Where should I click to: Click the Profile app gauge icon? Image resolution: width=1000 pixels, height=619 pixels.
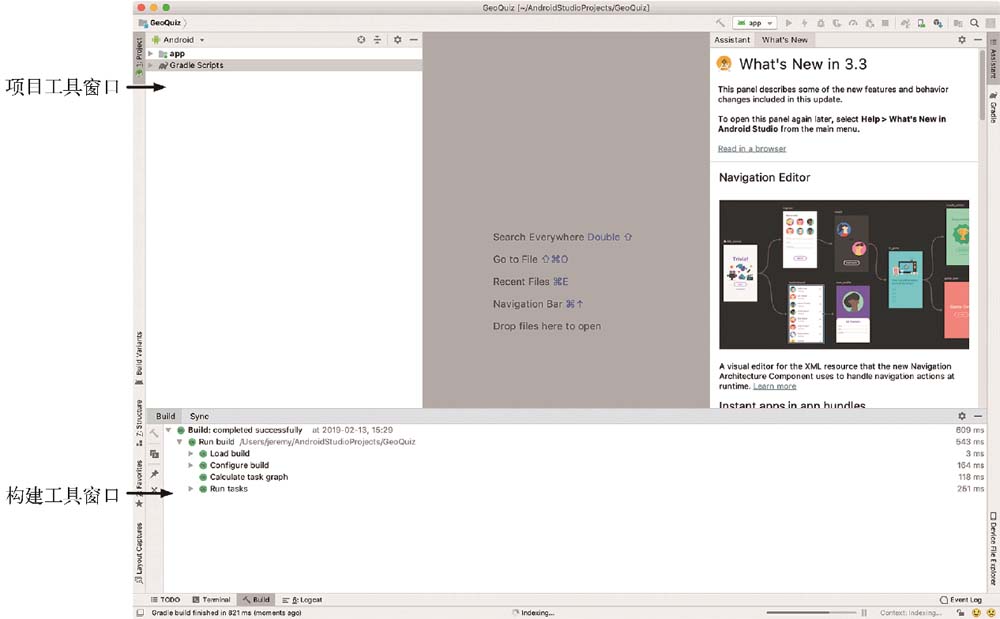click(853, 23)
